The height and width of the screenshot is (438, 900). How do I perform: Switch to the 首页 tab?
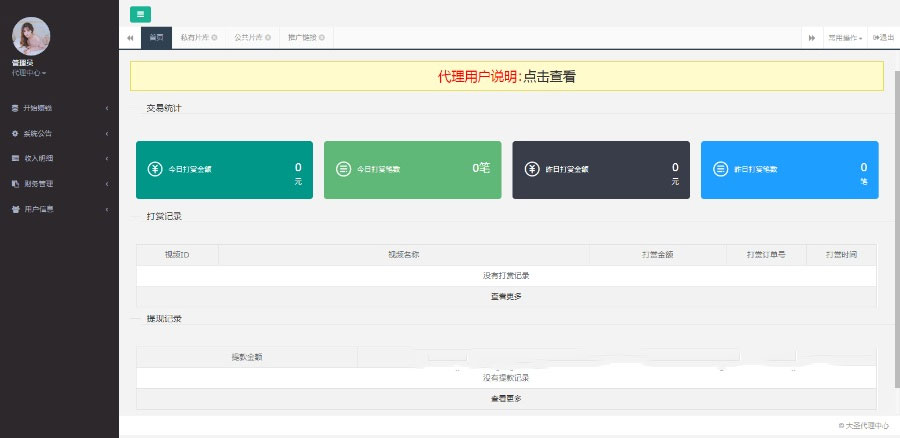click(156, 37)
